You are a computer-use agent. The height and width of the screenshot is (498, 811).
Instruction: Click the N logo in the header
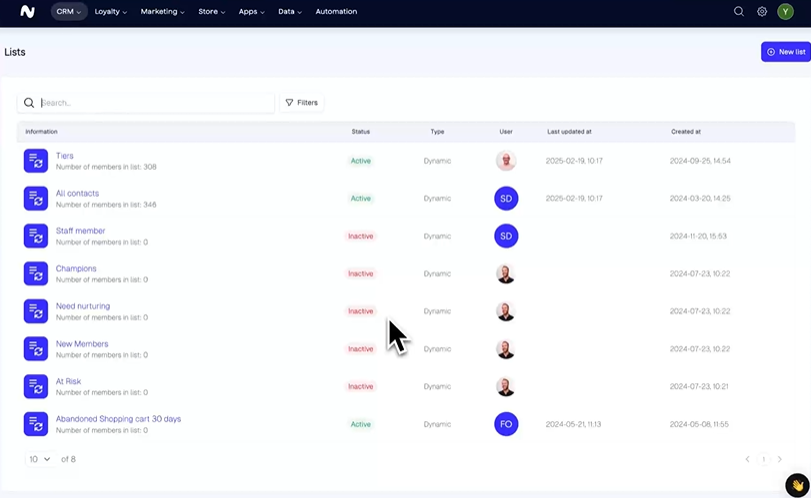[27, 11]
